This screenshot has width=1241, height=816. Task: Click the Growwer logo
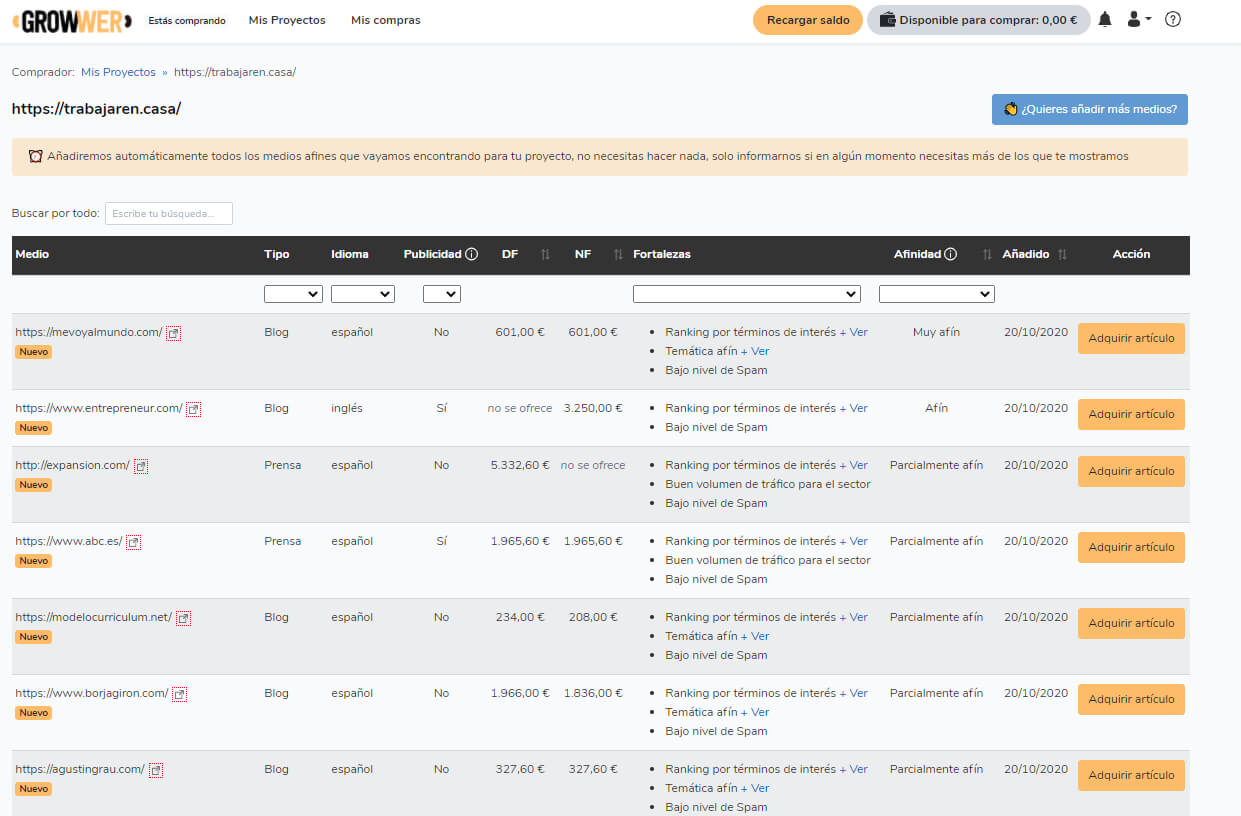tap(71, 20)
